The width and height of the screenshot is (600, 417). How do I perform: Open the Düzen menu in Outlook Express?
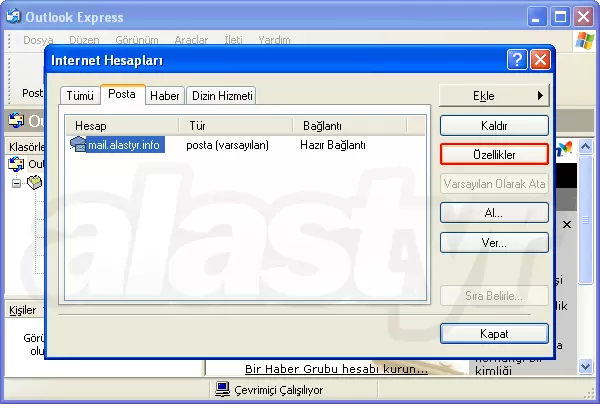(84, 40)
